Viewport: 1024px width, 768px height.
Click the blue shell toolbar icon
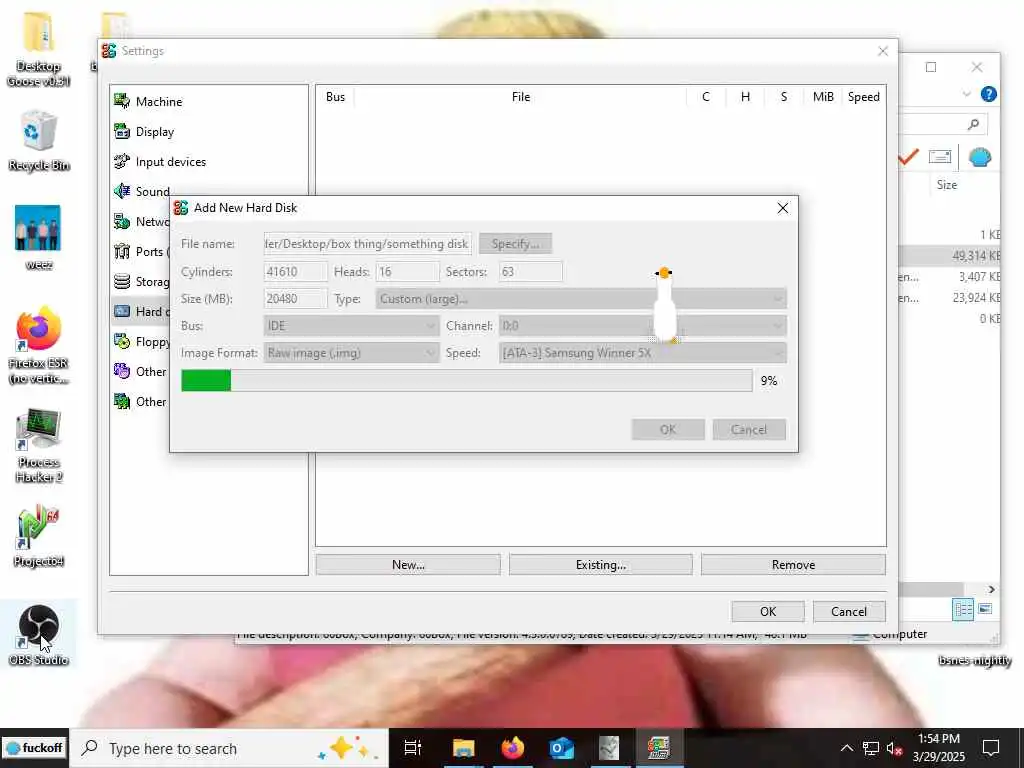[x=980, y=157]
